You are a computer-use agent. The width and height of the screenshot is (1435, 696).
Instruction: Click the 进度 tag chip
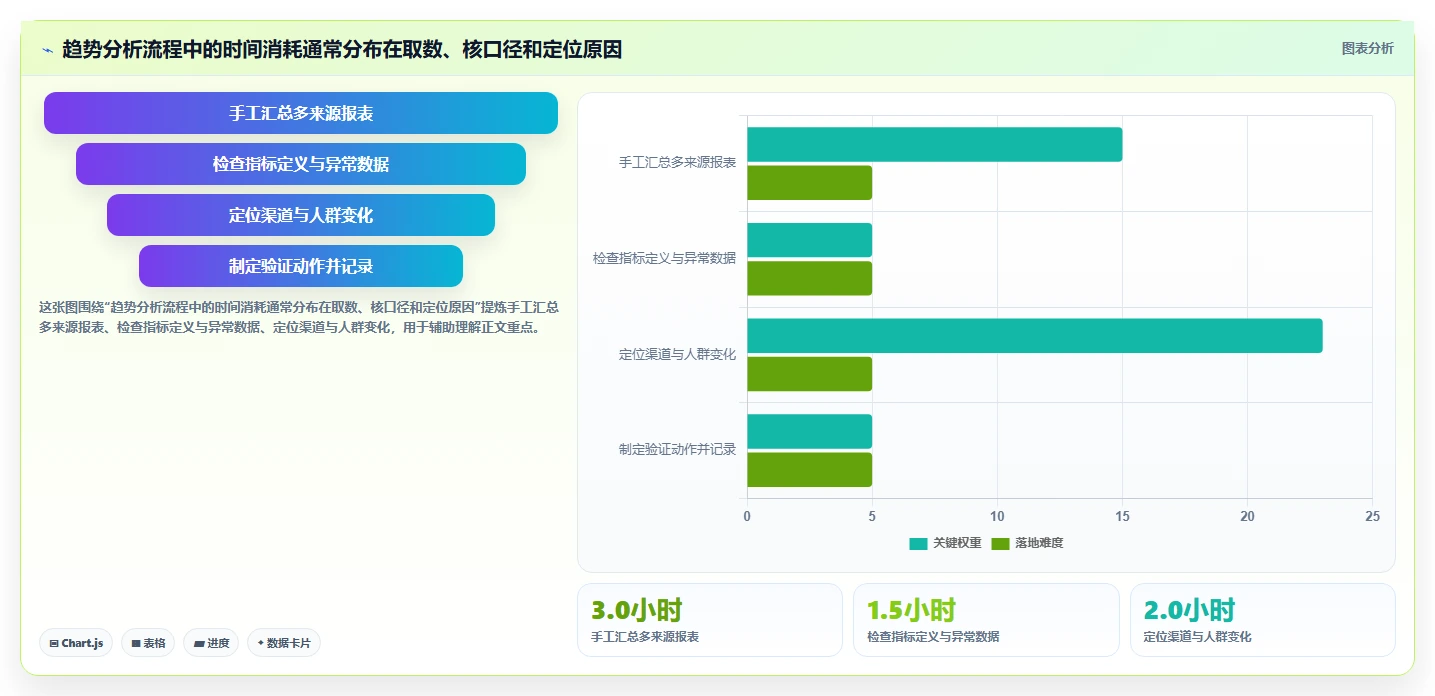(211, 643)
